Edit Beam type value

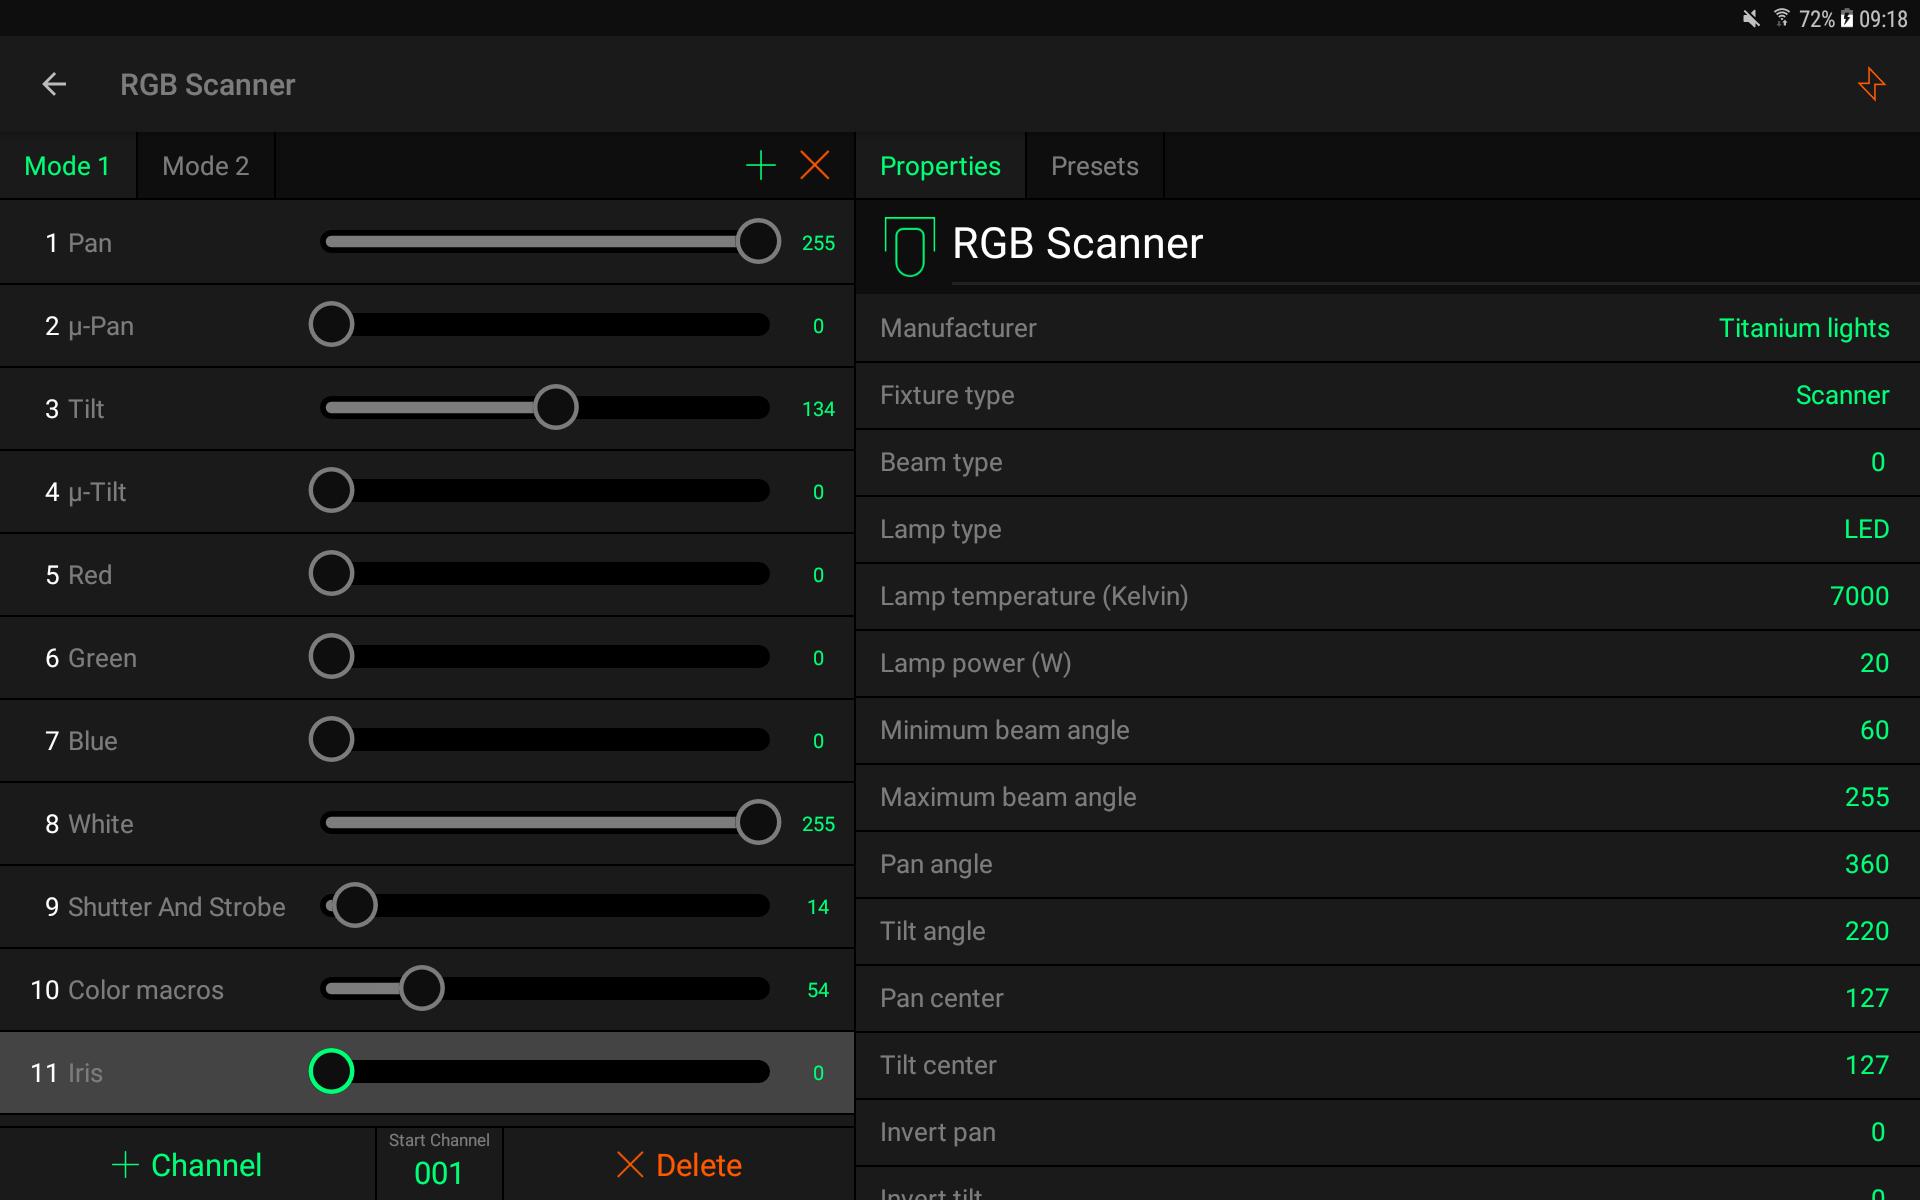1878,462
